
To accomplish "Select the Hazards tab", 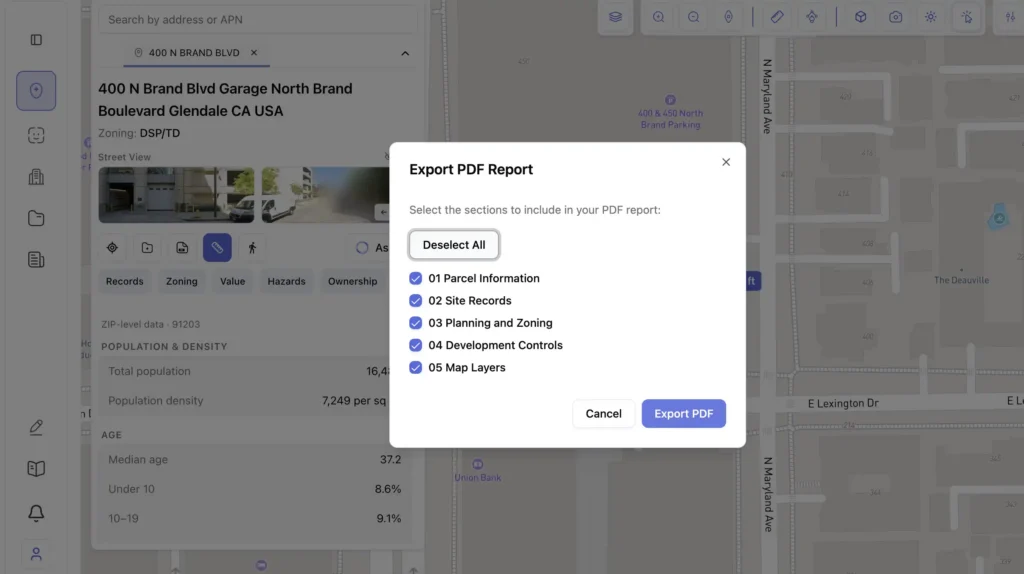I will click(x=286, y=282).
